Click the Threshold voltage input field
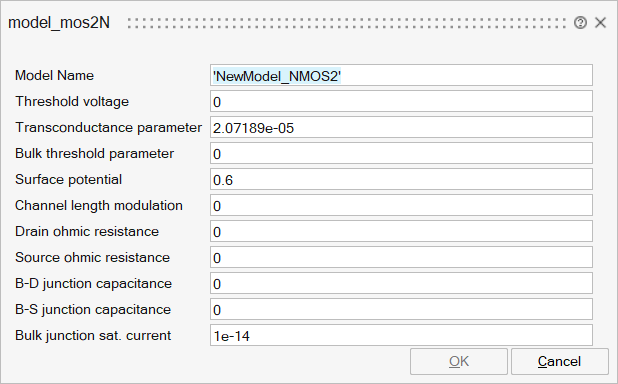The height and width of the screenshot is (384, 618). click(401, 101)
